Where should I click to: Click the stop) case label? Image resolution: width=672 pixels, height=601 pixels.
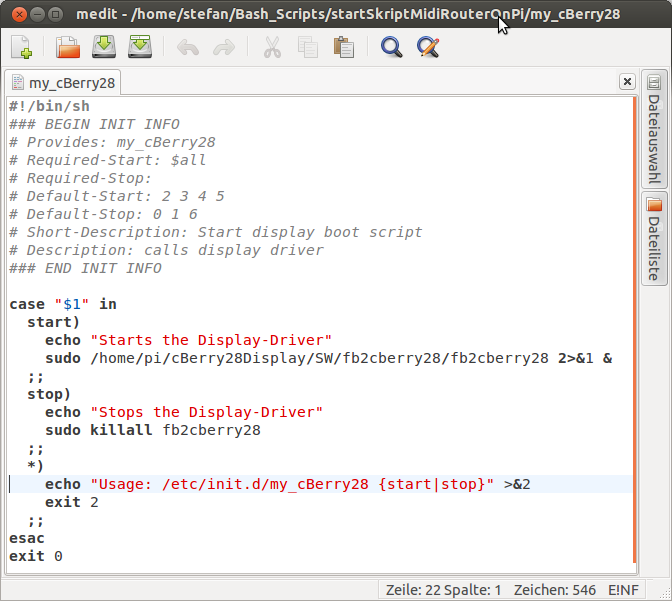[x=49, y=394]
